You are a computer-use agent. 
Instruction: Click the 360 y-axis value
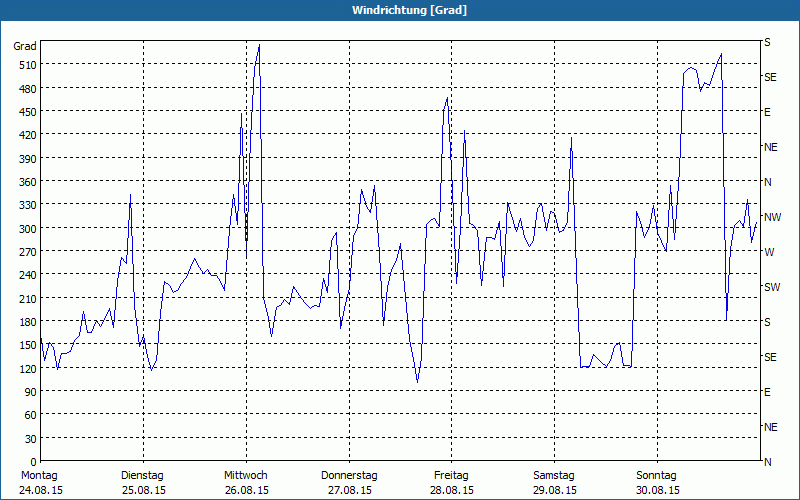click(28, 182)
